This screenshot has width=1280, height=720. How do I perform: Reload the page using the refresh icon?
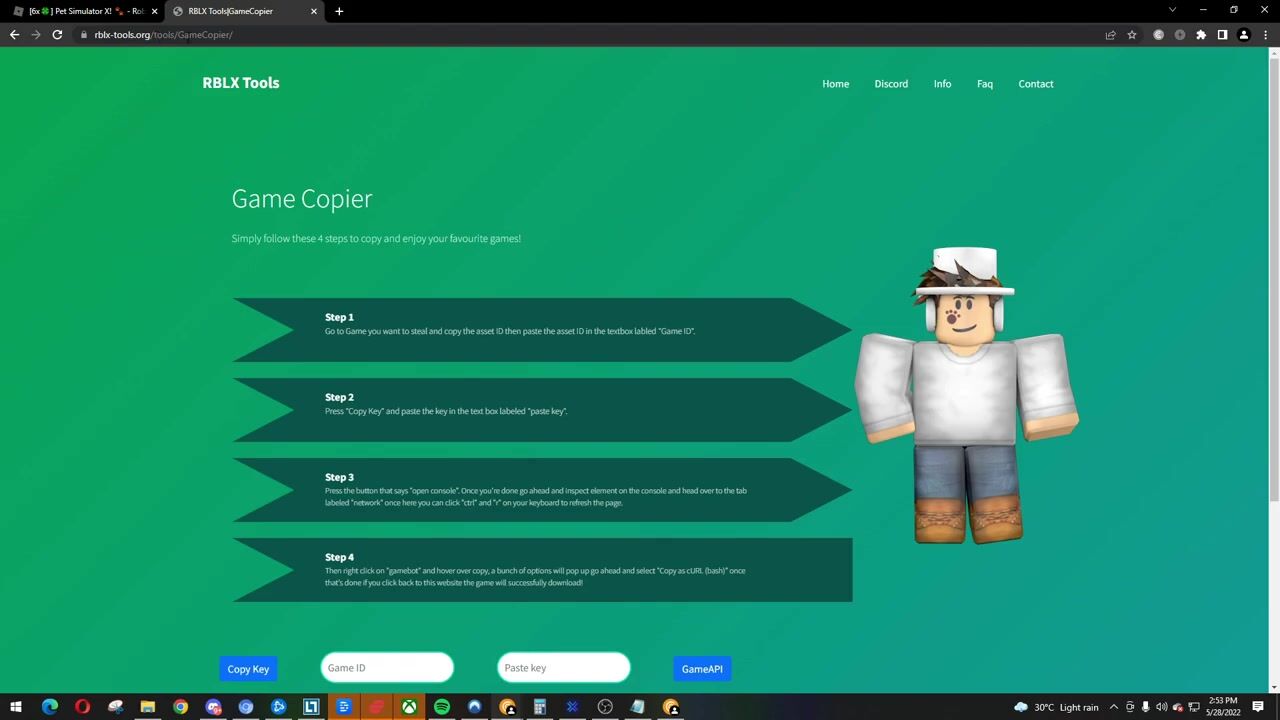[x=57, y=35]
